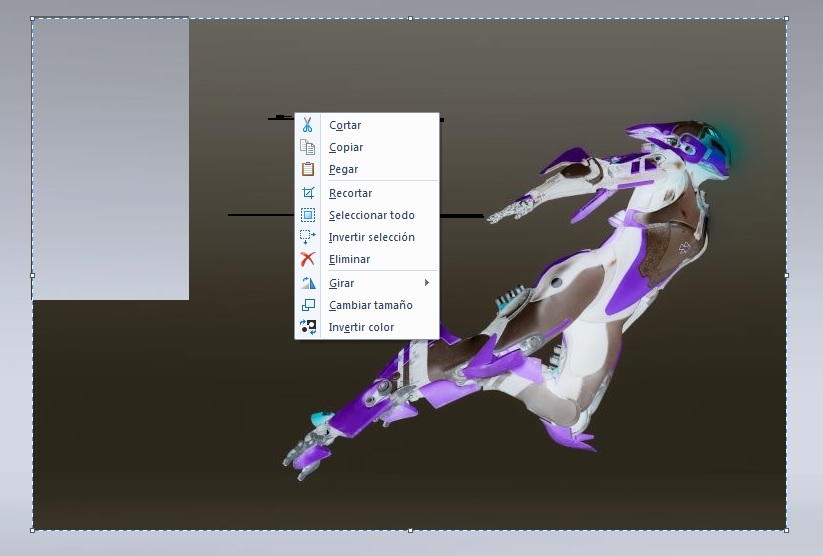
Task: Click the top-left selection handle
Action: (x=33, y=18)
